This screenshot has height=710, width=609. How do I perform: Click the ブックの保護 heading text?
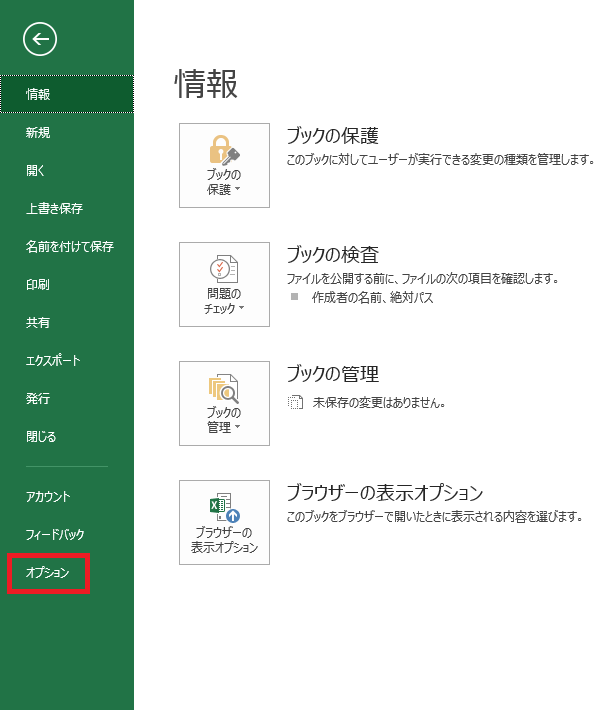pos(333,135)
